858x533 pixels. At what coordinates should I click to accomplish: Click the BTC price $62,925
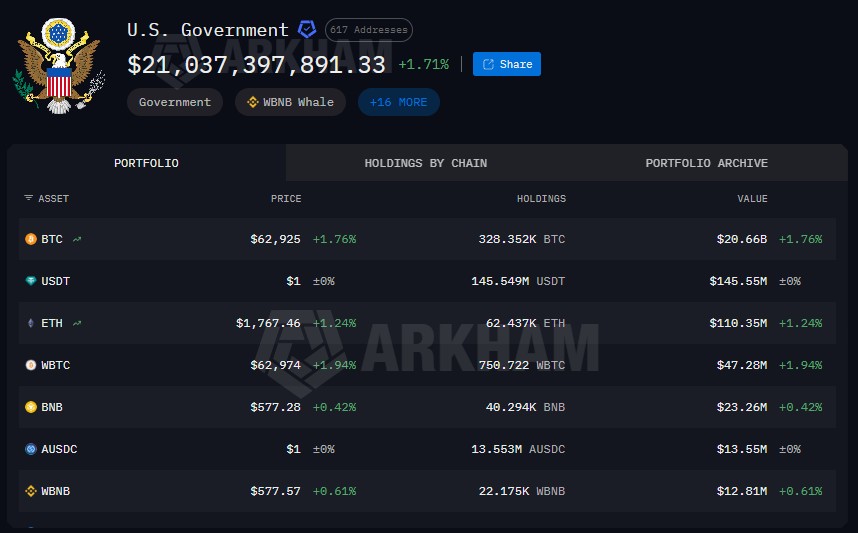pyautogui.click(x=275, y=239)
